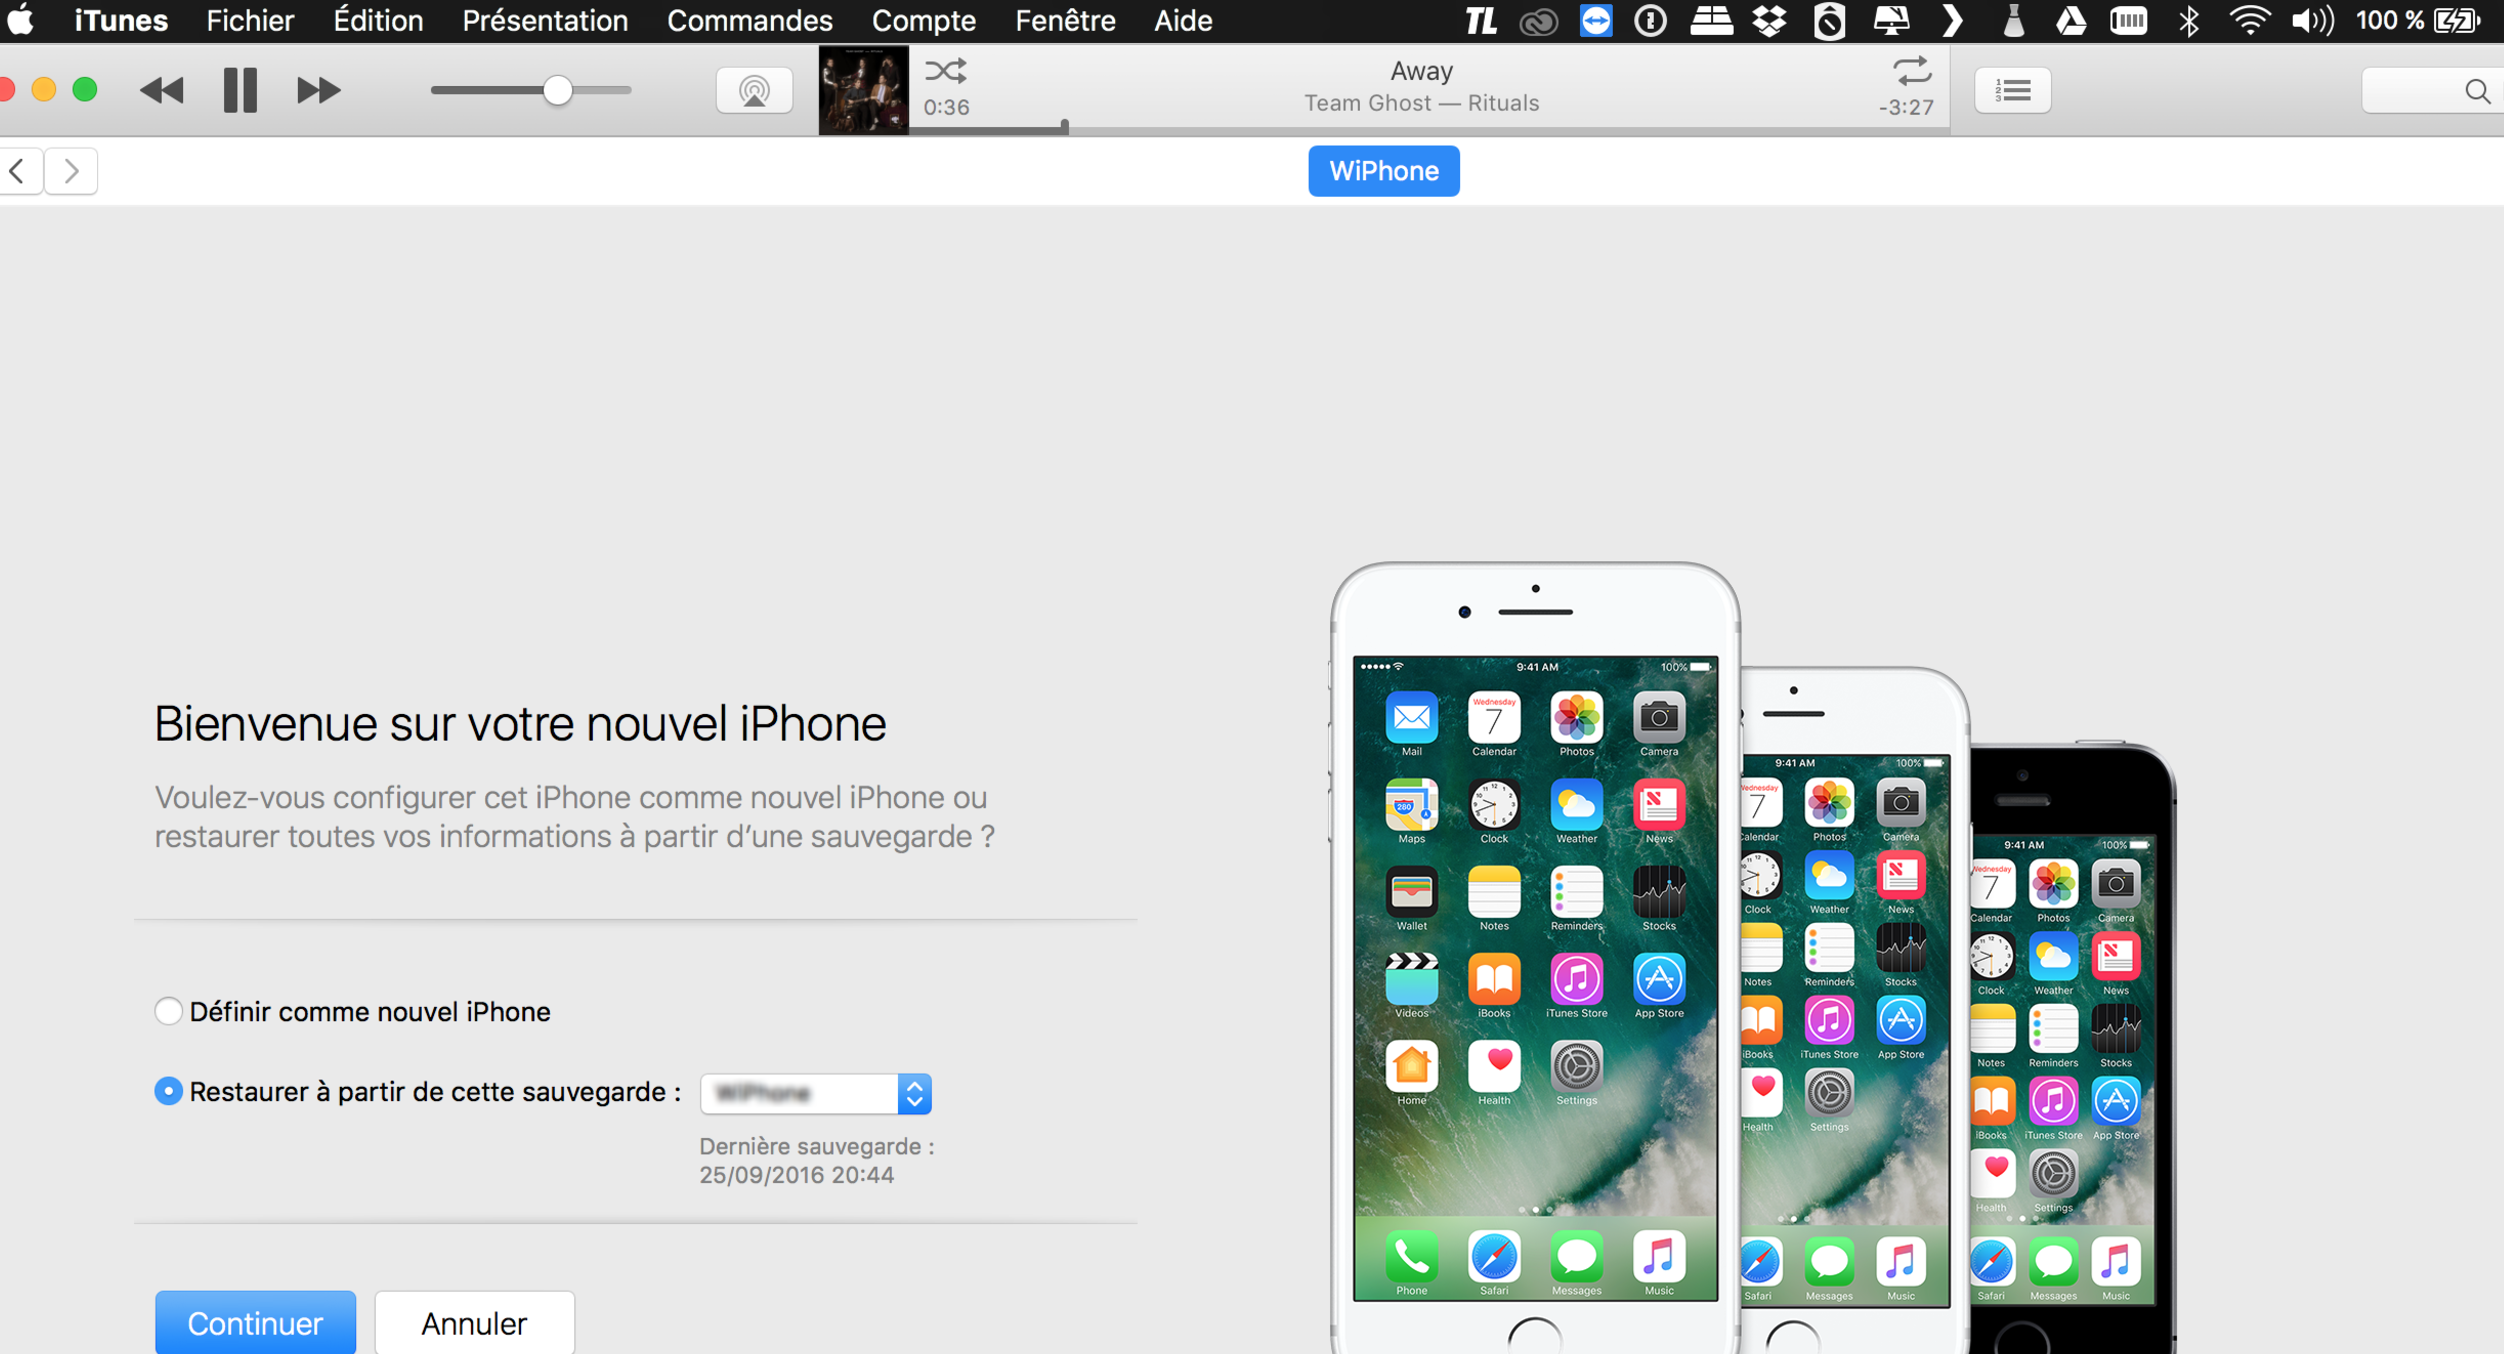Open the Édition menu
Image resolution: width=2504 pixels, height=1354 pixels.
(x=378, y=20)
